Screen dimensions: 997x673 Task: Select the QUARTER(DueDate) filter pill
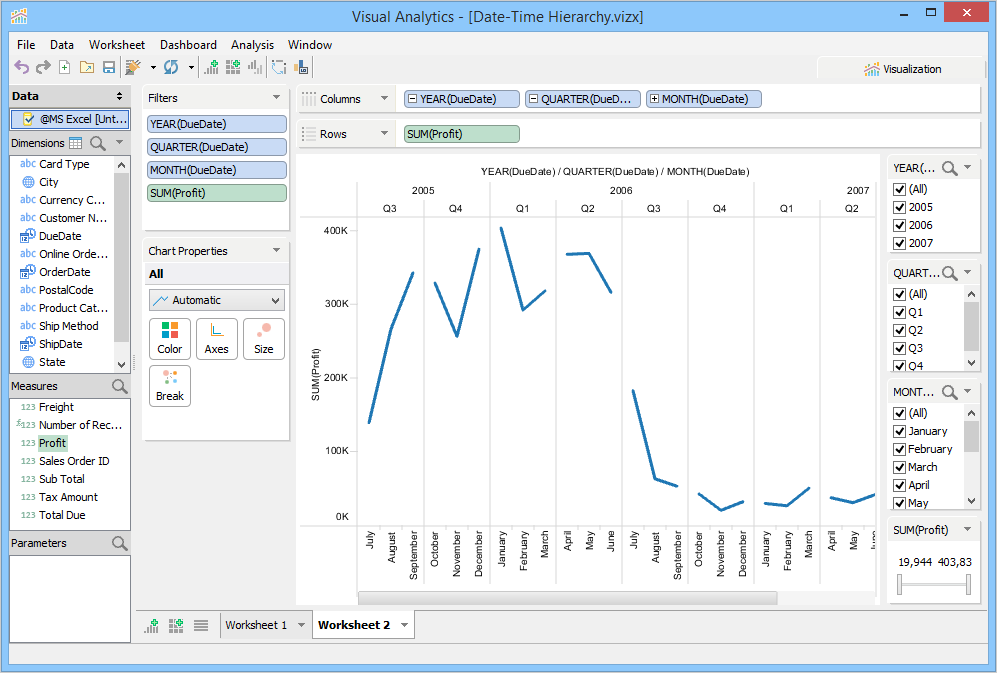coord(217,147)
